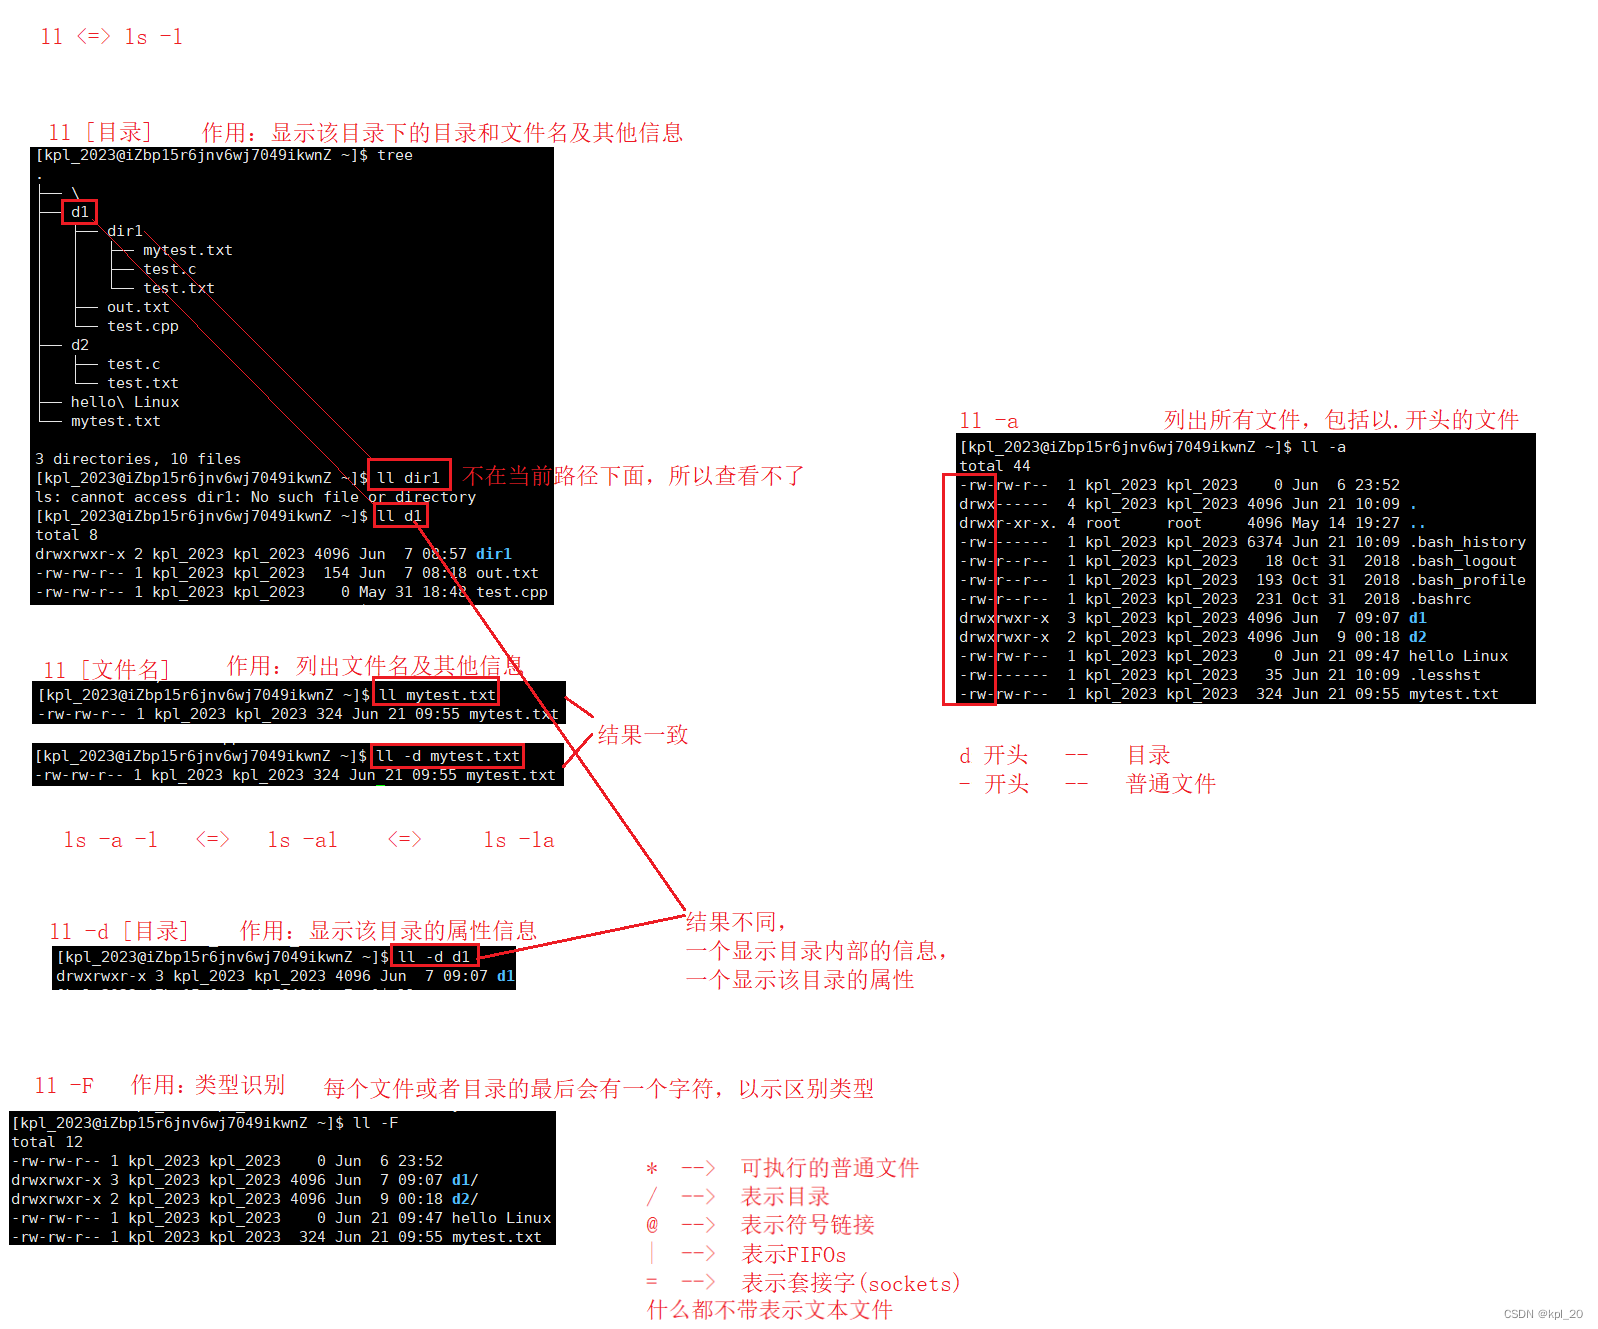The image size is (1598, 1329).
Task: Select the red heading "ll [目录]"
Action: 100,132
